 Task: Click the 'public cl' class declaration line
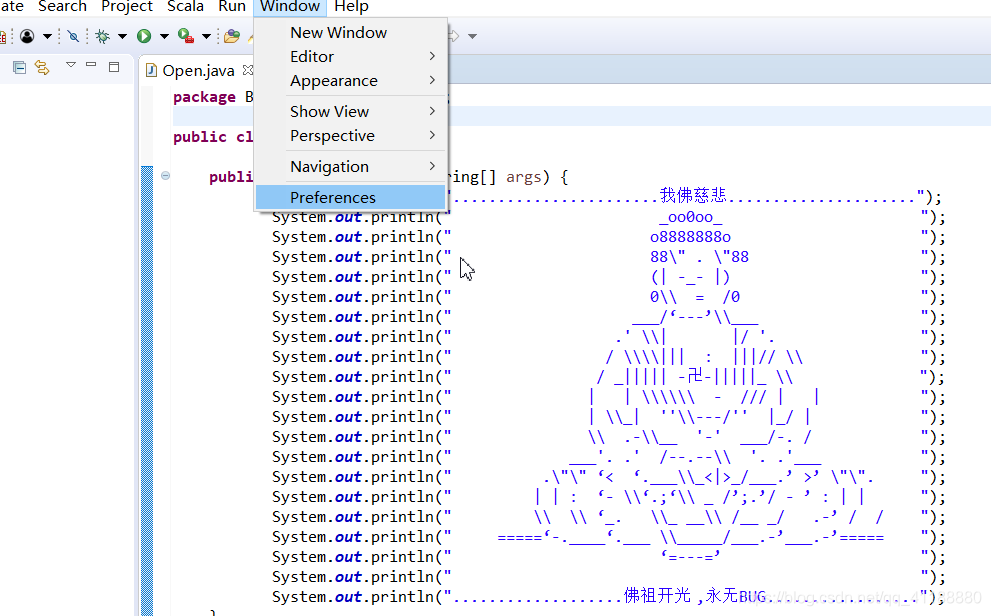point(213,137)
